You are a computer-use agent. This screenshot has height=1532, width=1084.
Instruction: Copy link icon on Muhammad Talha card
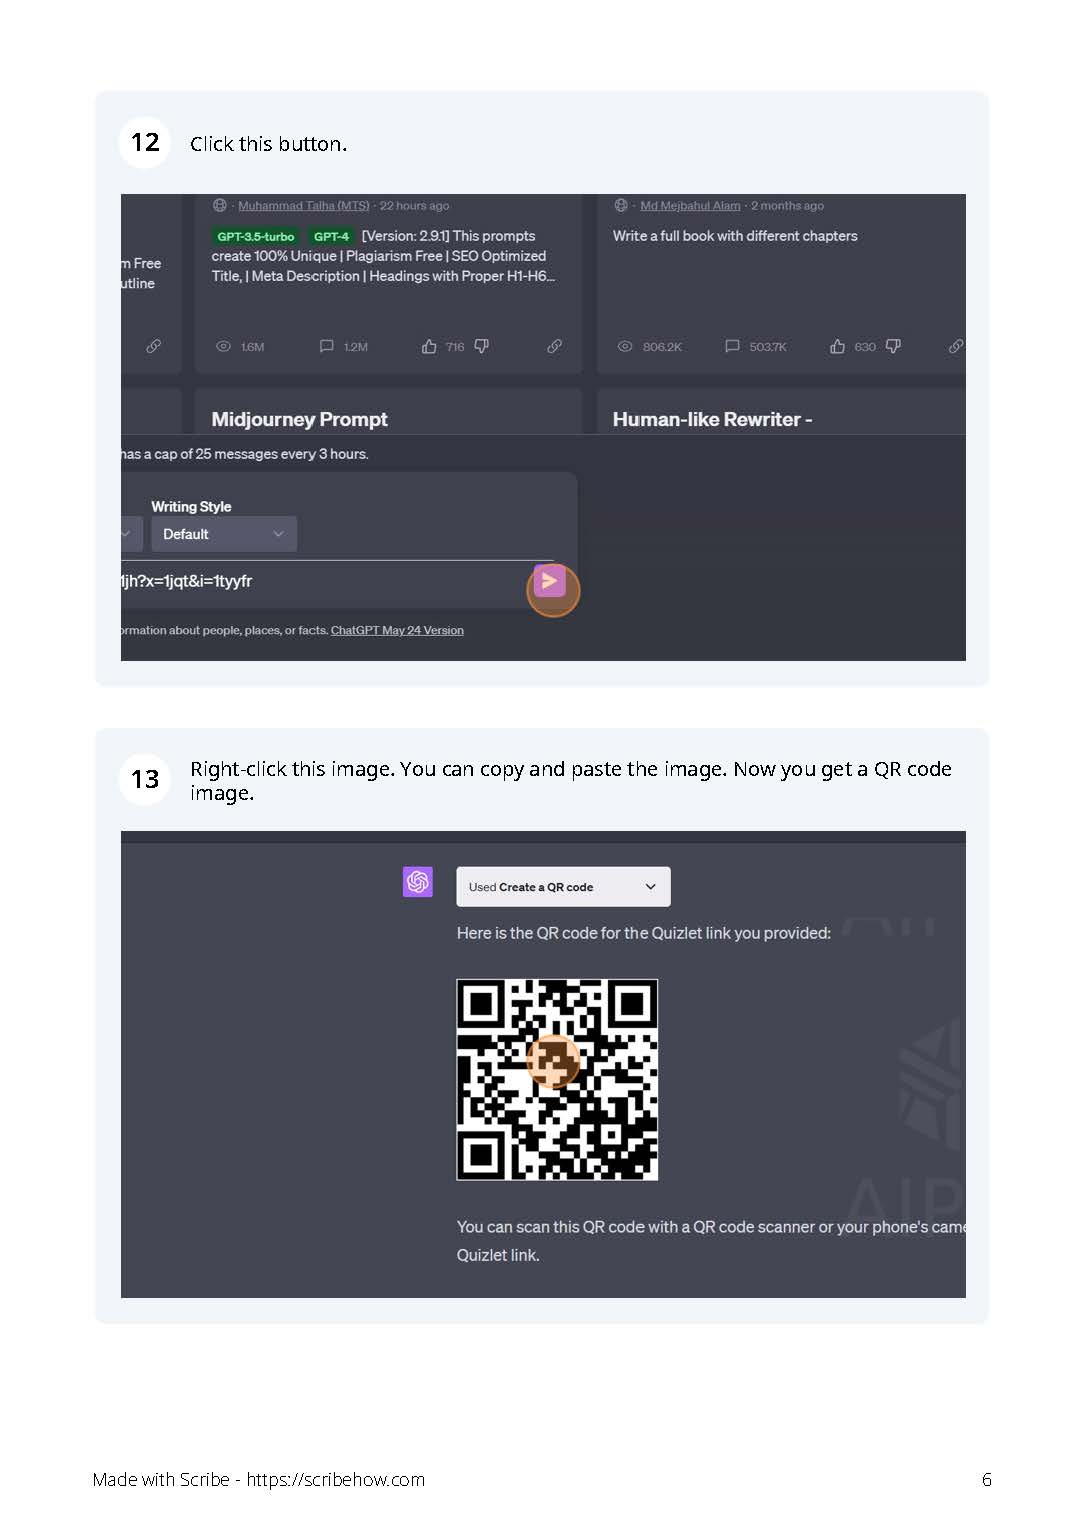point(554,347)
